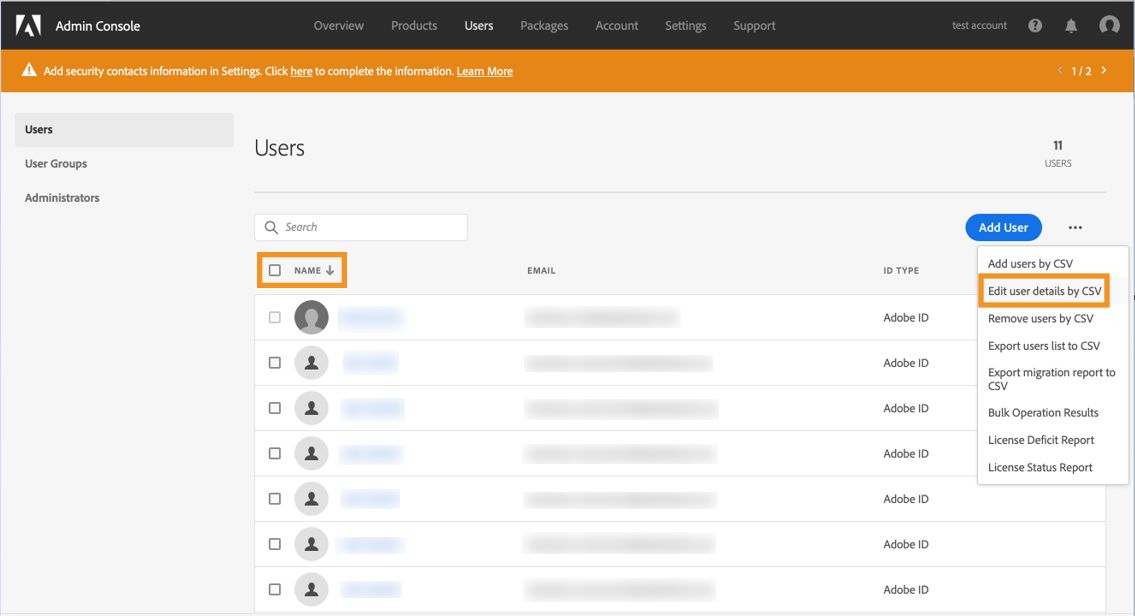Focus the Search users field
This screenshot has width=1135, height=616.
click(360, 227)
